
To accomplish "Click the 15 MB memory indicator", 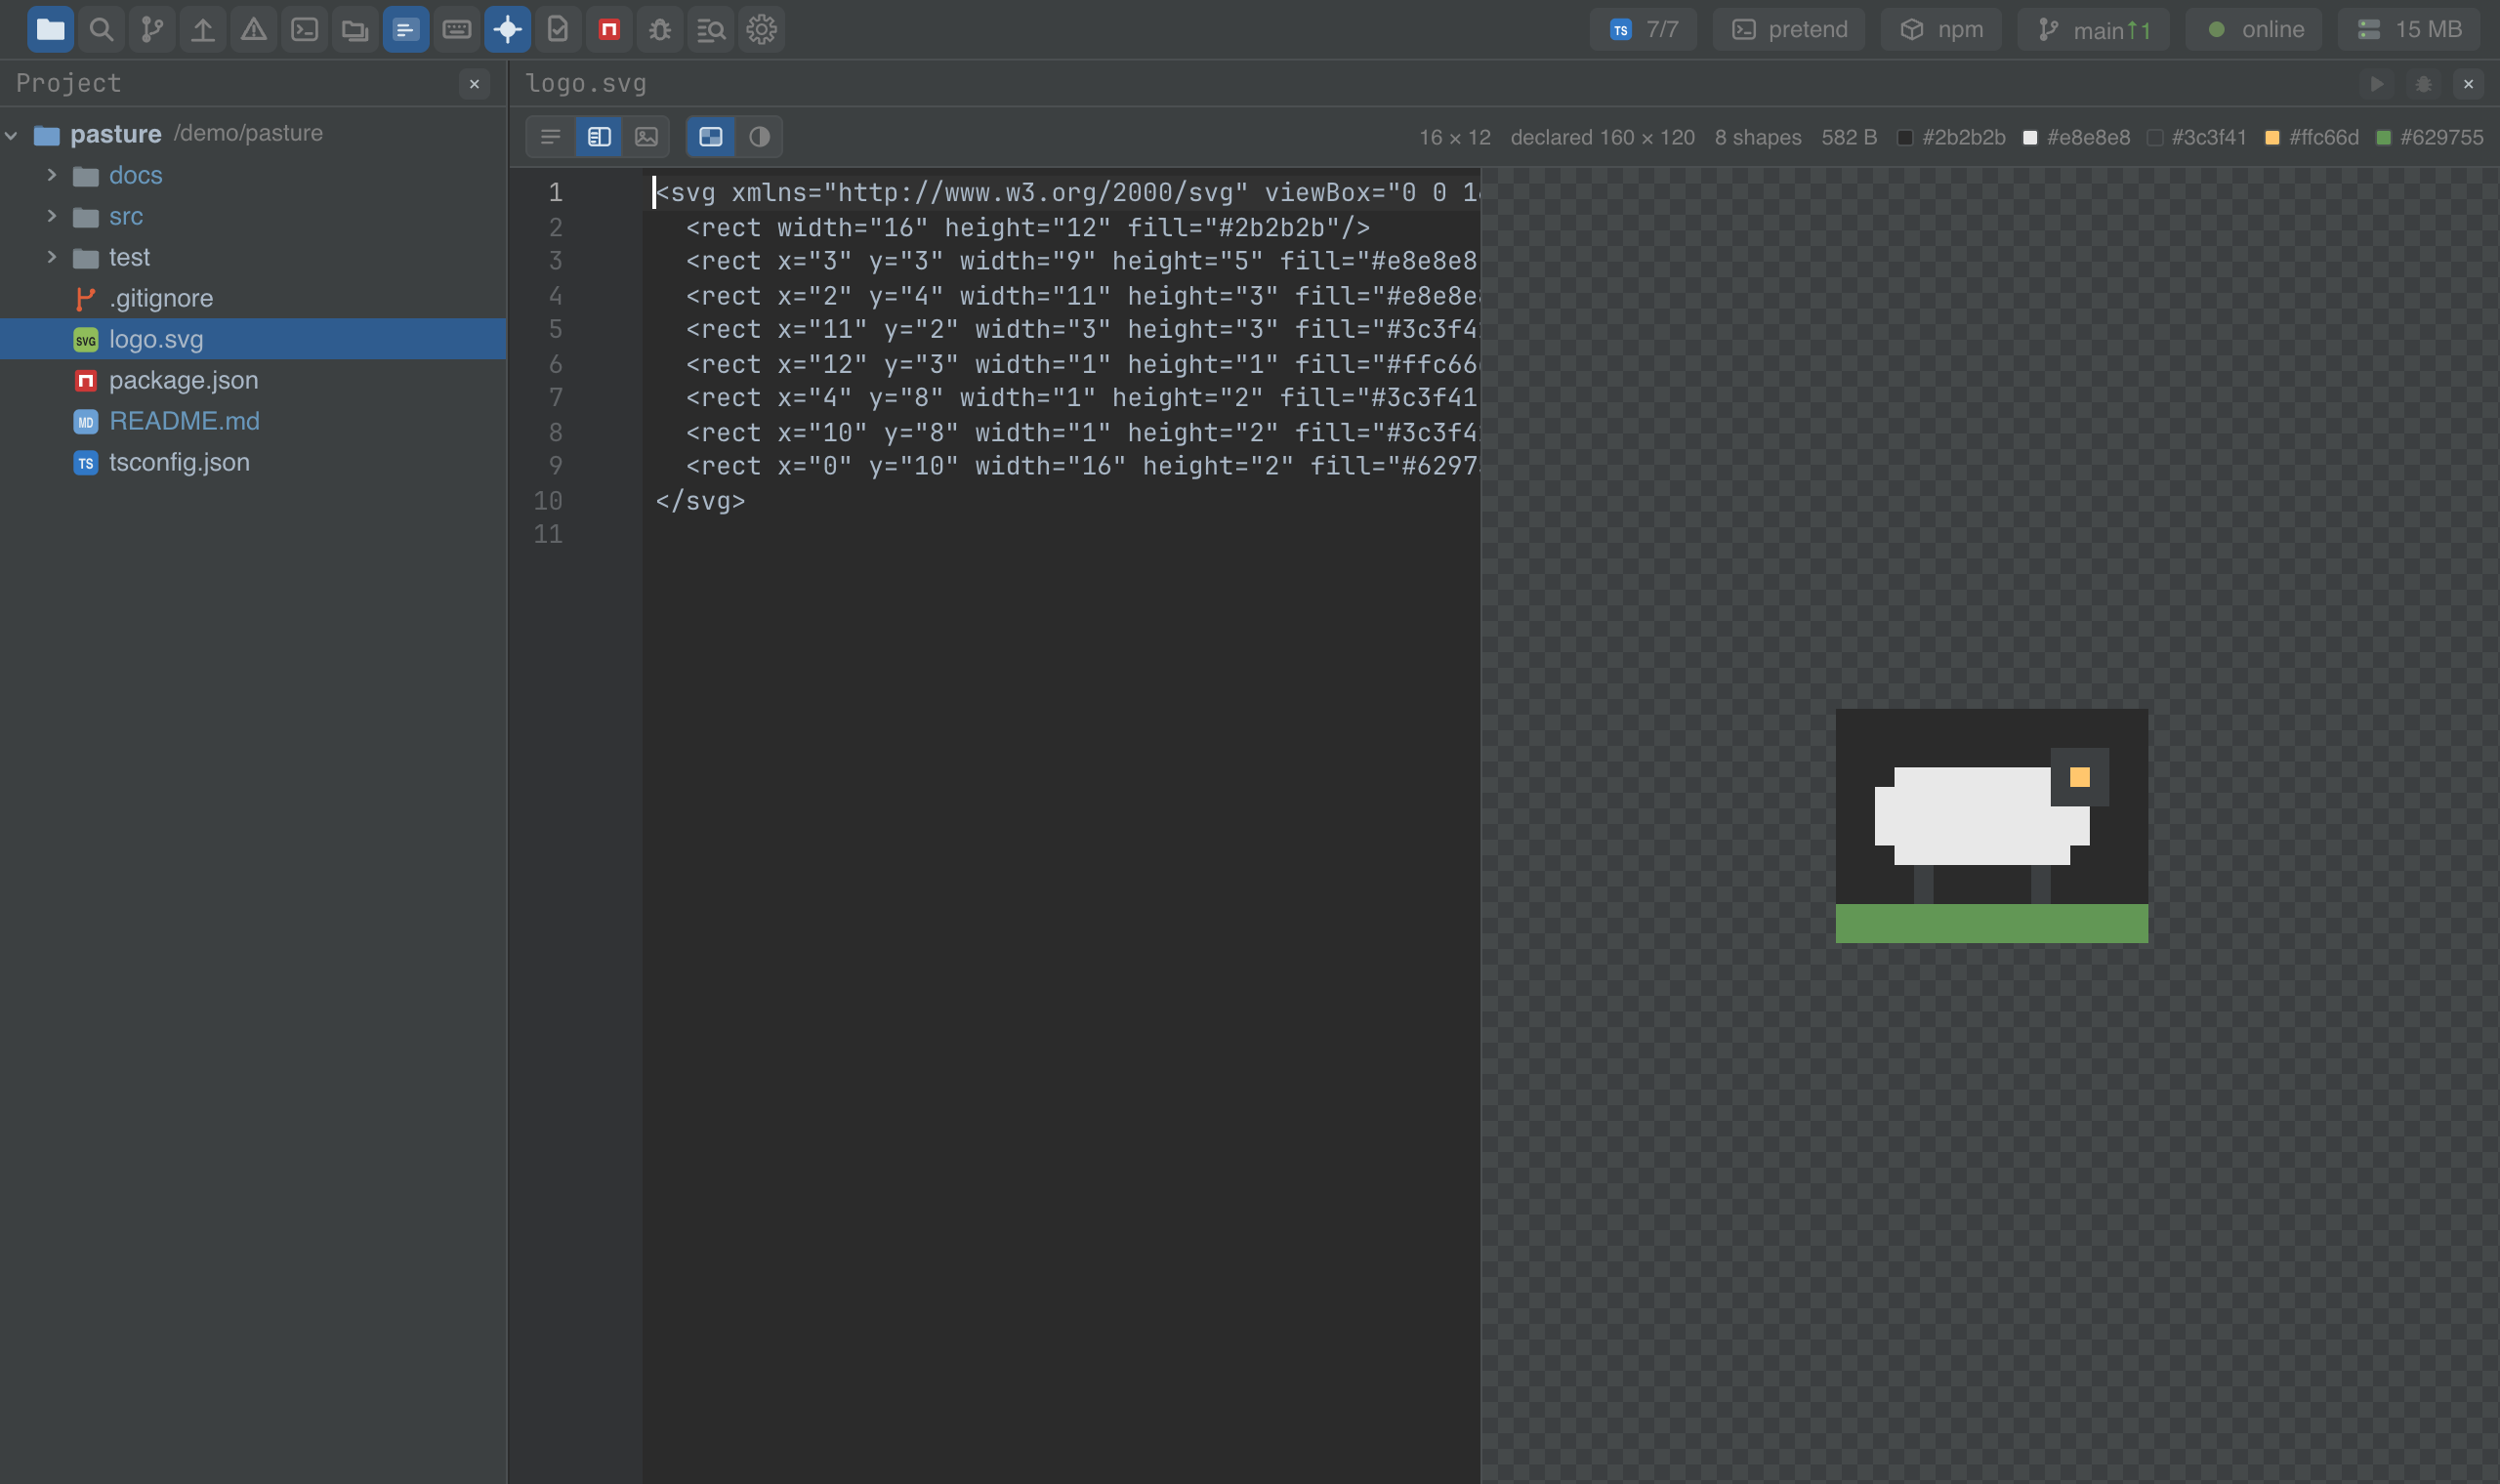I will tap(2409, 29).
